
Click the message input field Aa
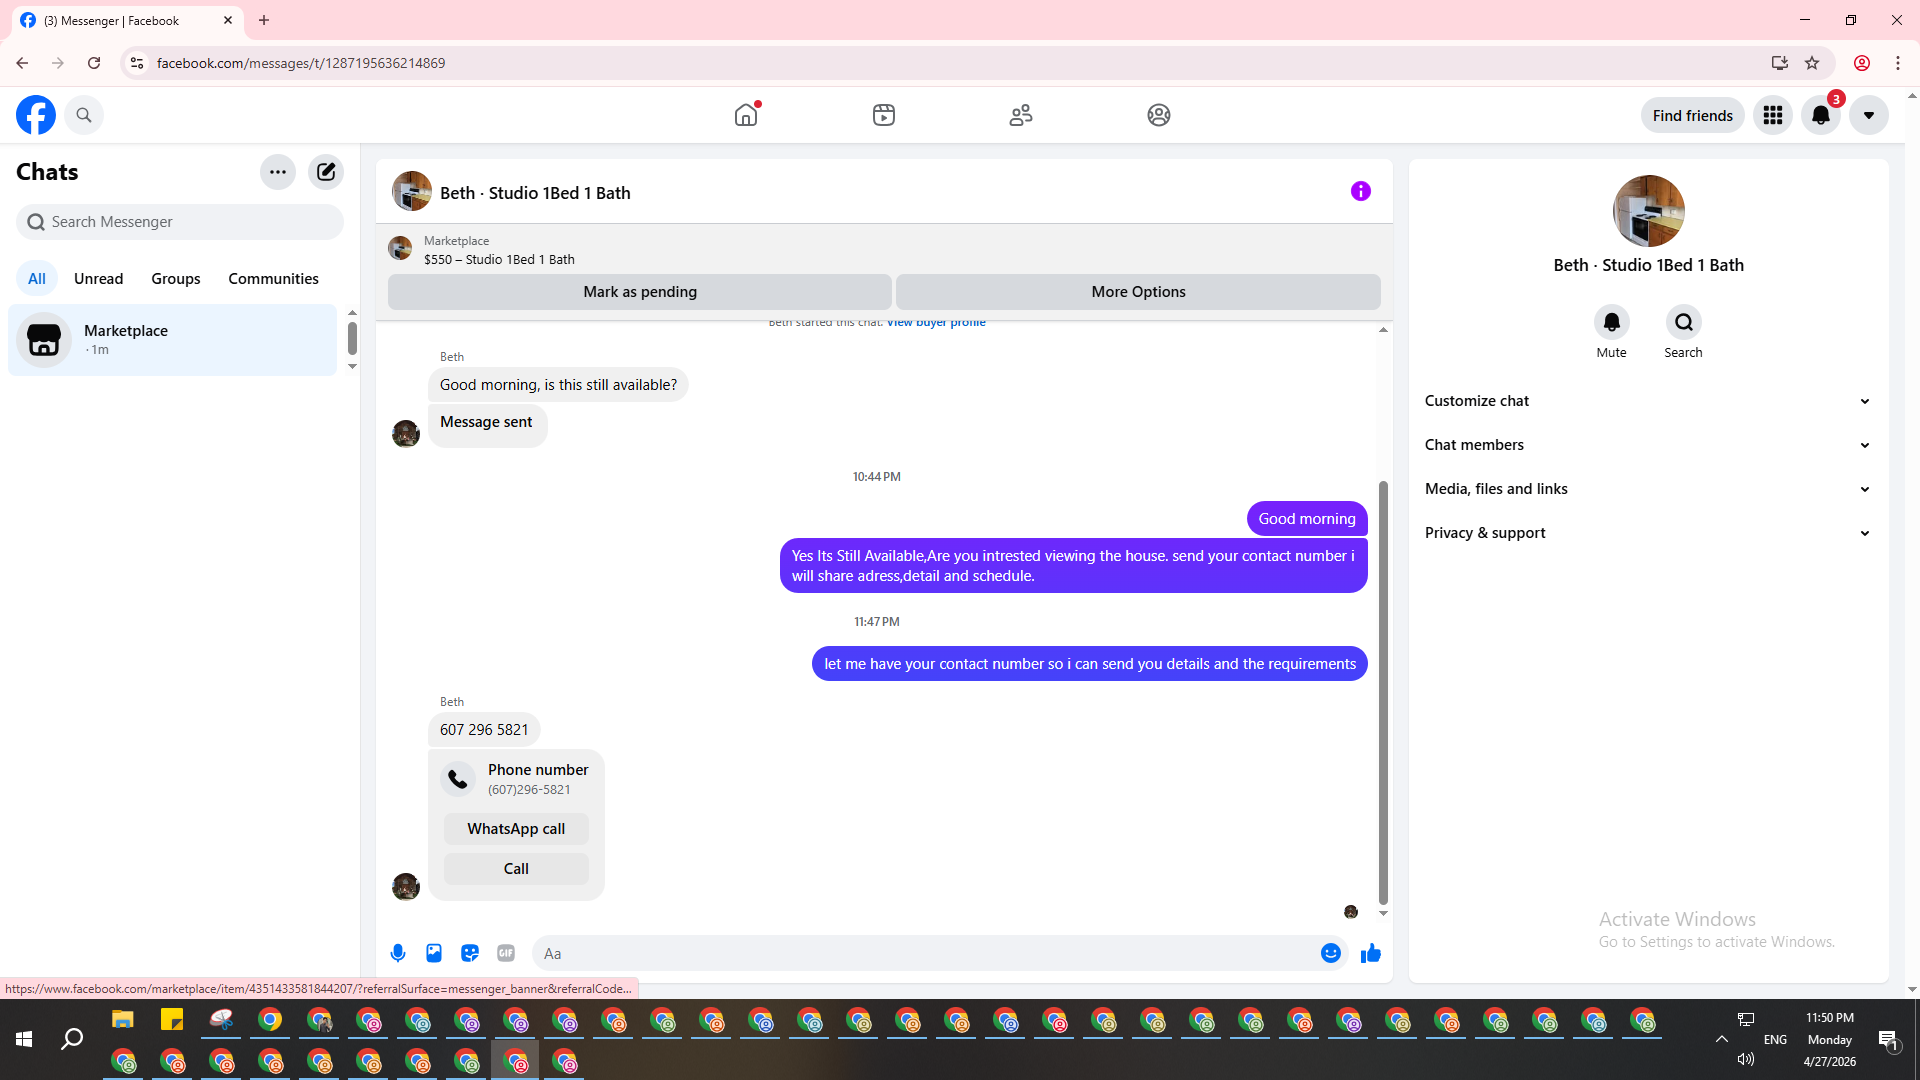925,954
